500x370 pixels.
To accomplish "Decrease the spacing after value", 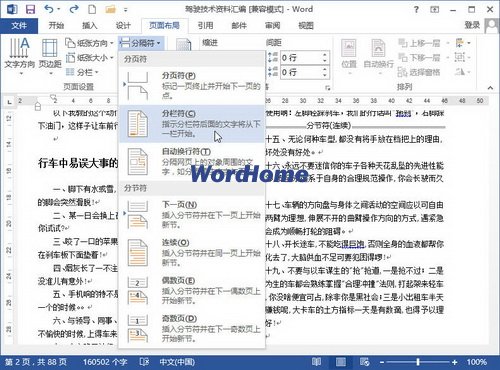I will 325,76.
